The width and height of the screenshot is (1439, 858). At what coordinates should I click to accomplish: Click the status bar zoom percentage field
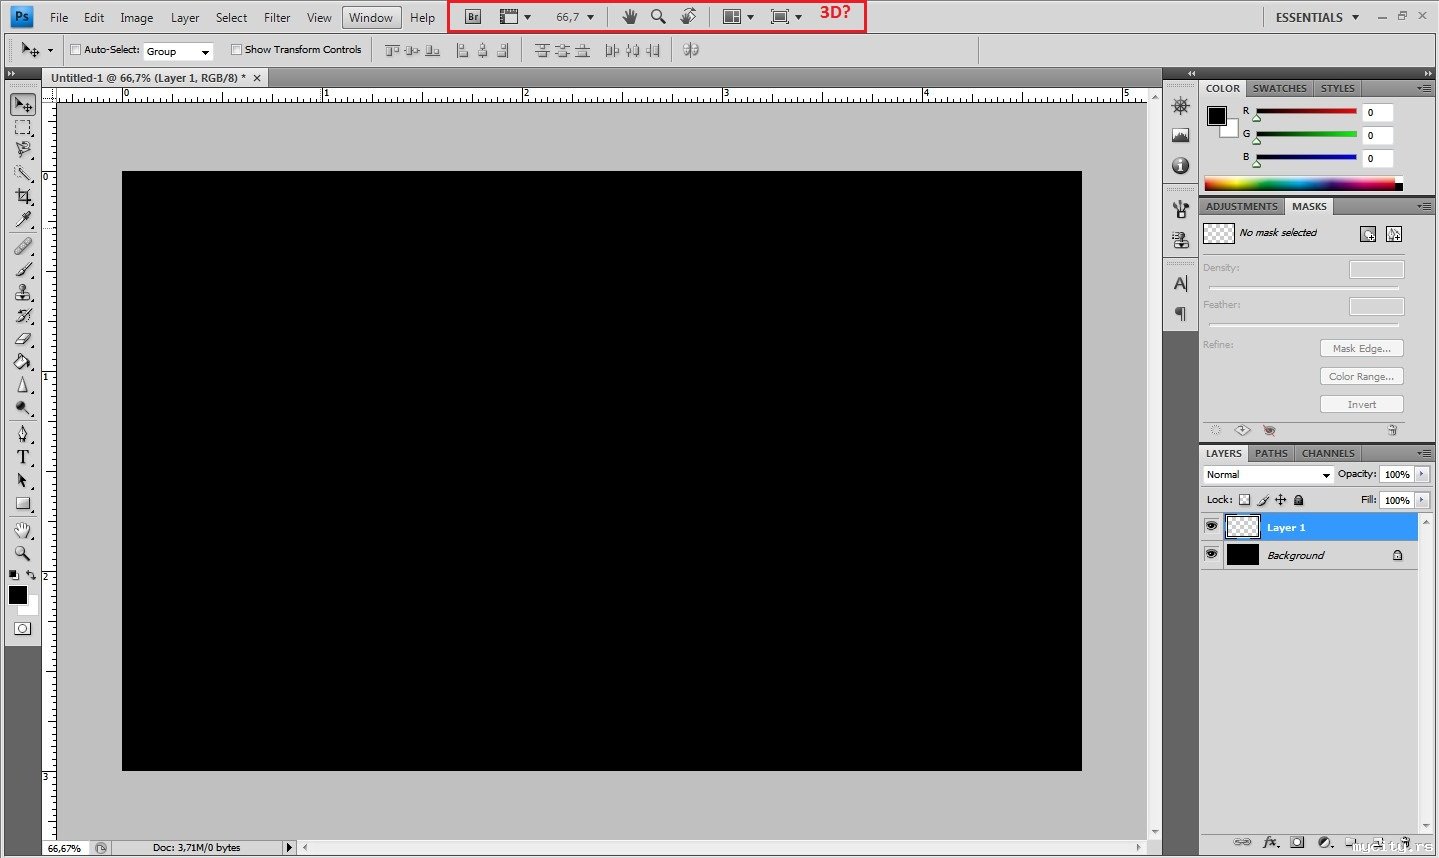tap(66, 848)
